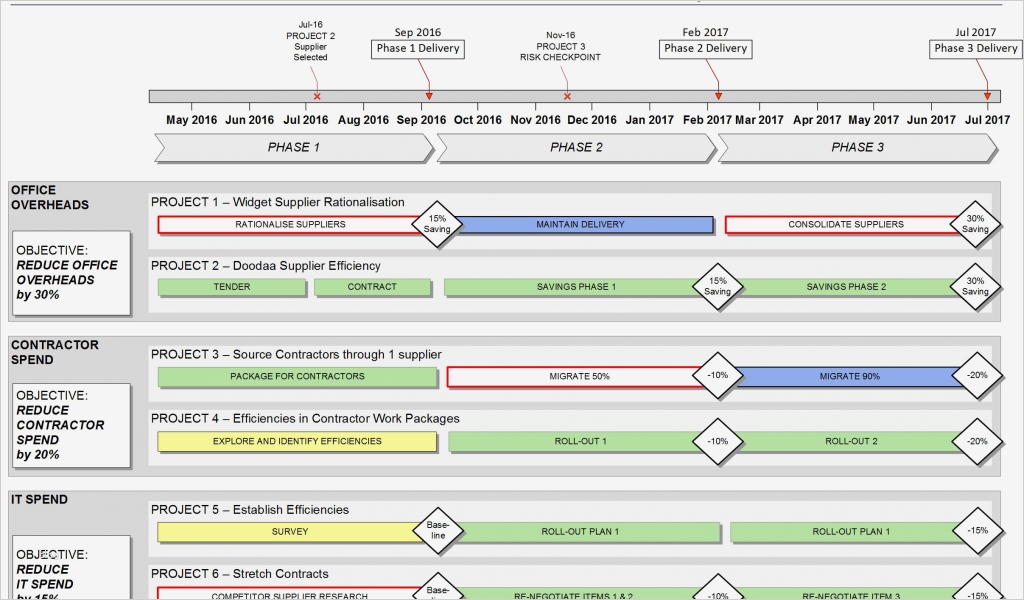This screenshot has width=1024, height=600.
Task: Select the PHASE 2 chevron banner
Action: coord(576,147)
